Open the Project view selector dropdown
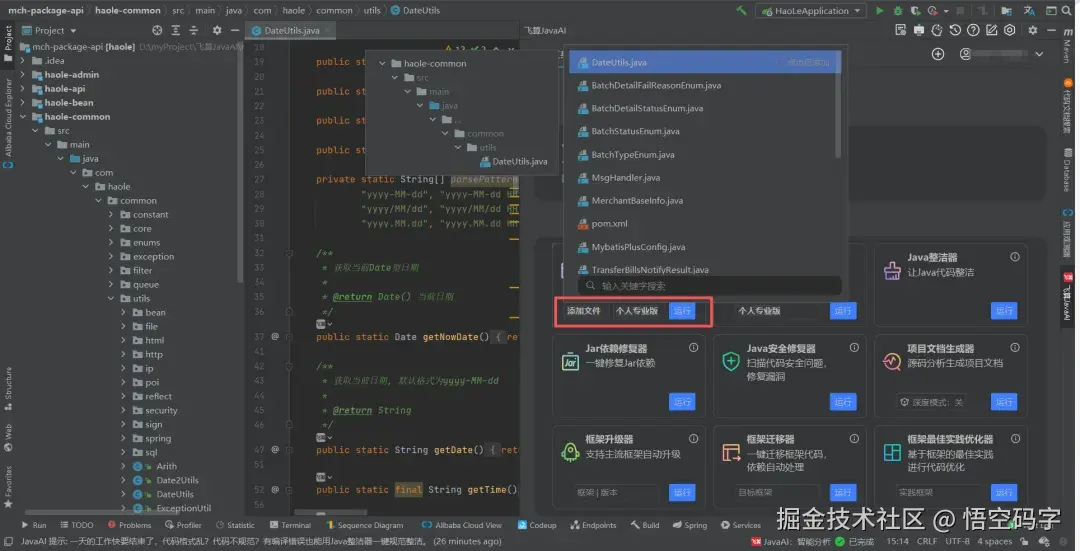Viewport: 1080px width, 551px height. pos(49,30)
